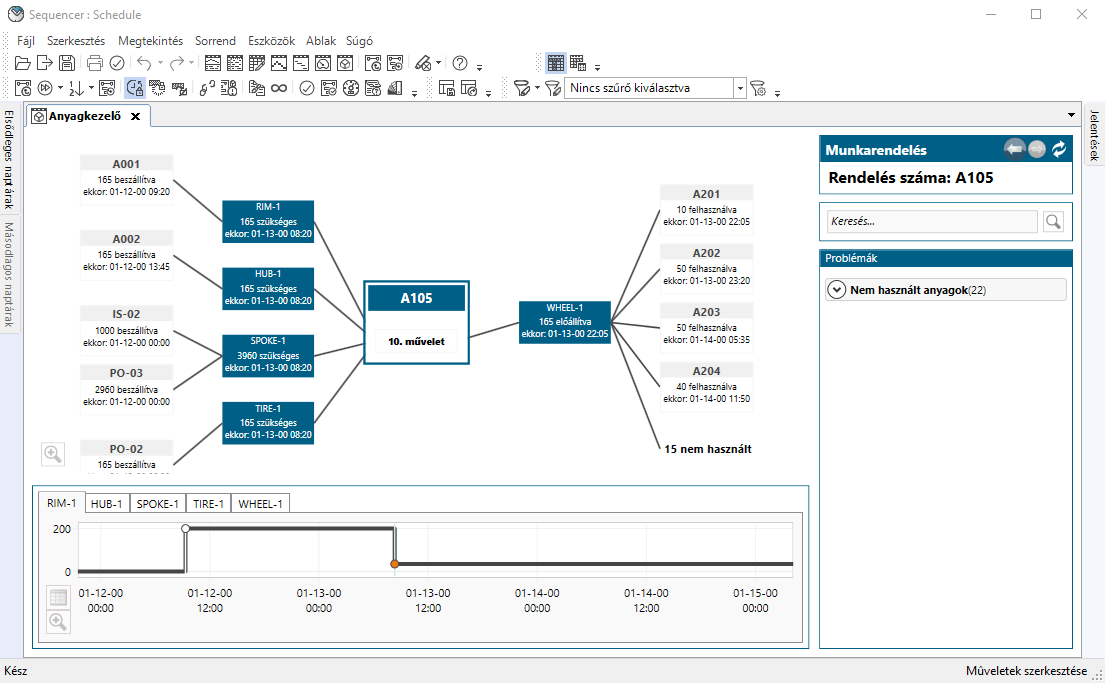This screenshot has height=683, width=1105.
Task: Expand the 'Nem használt anyagok' problems group
Action: point(837,290)
